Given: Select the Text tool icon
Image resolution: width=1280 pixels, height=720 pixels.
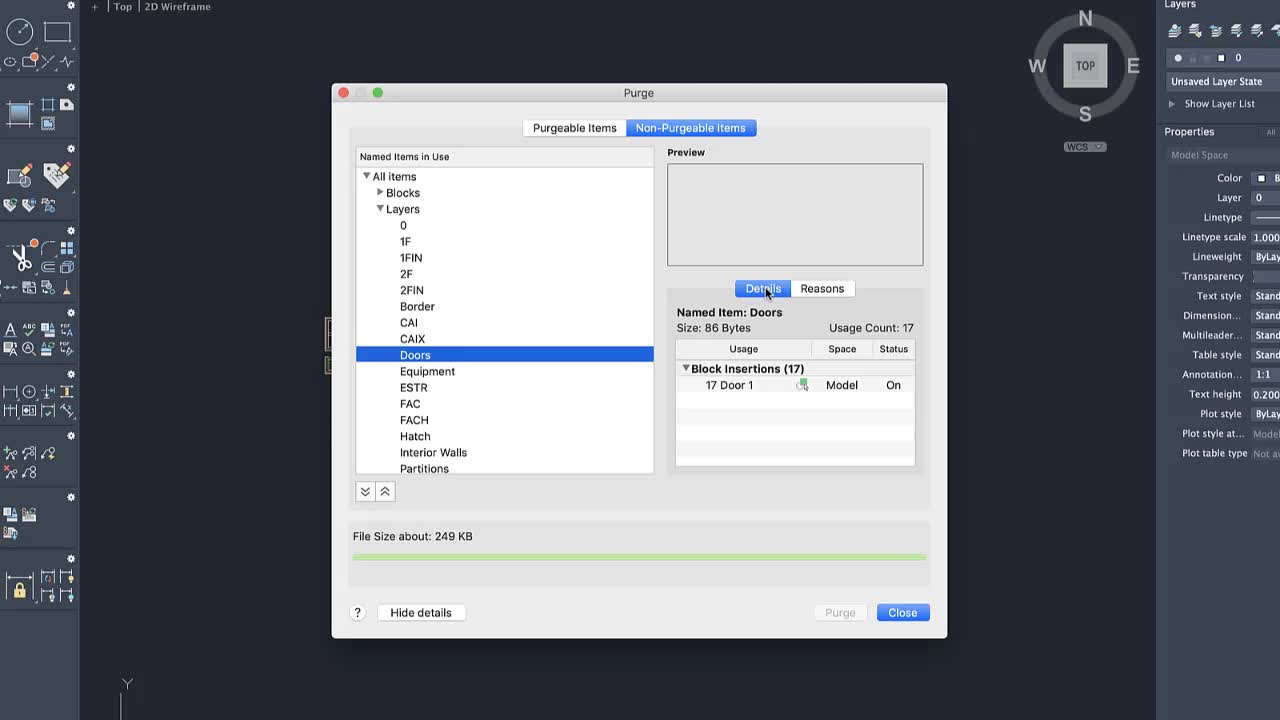Looking at the screenshot, I should 10,330.
